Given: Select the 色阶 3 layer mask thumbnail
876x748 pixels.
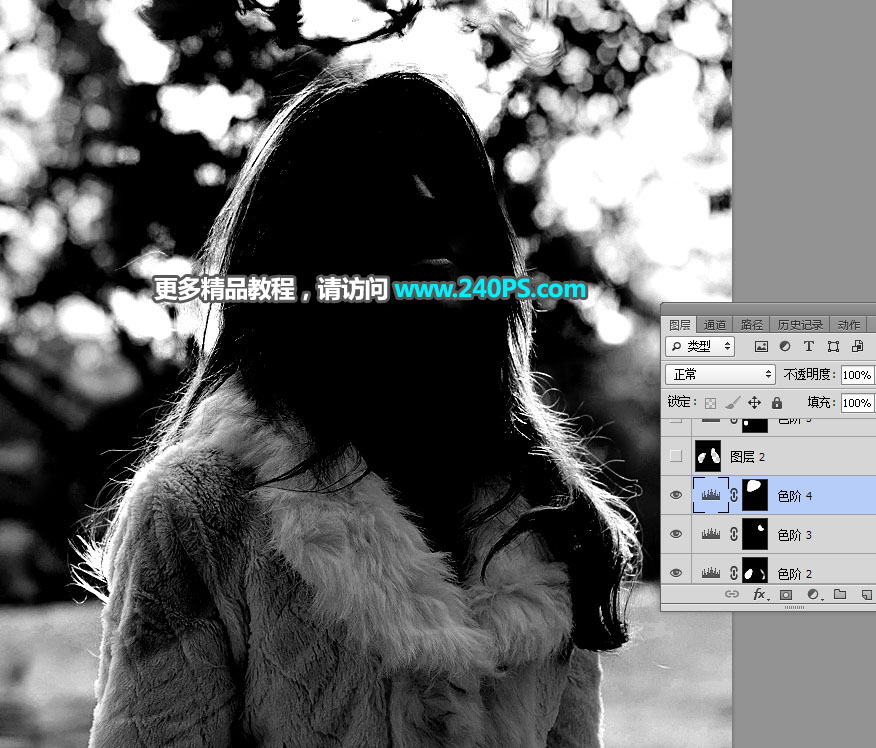Looking at the screenshot, I should [x=755, y=534].
